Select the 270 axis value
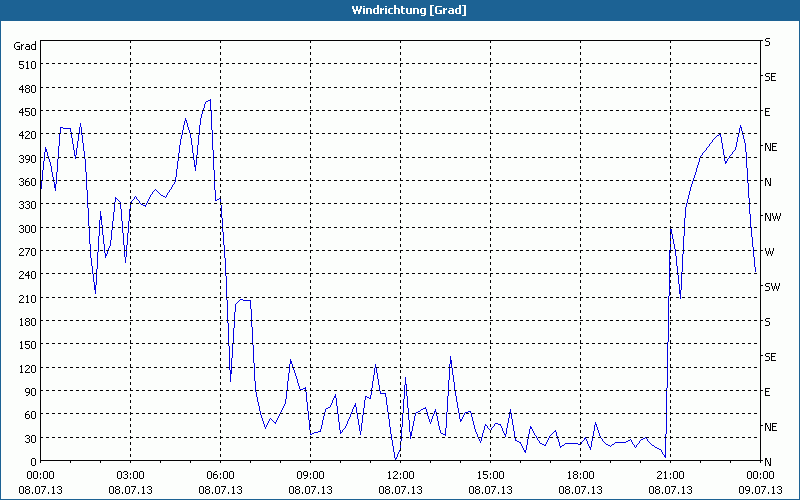Screen dimensions: 800x500 click(28, 252)
